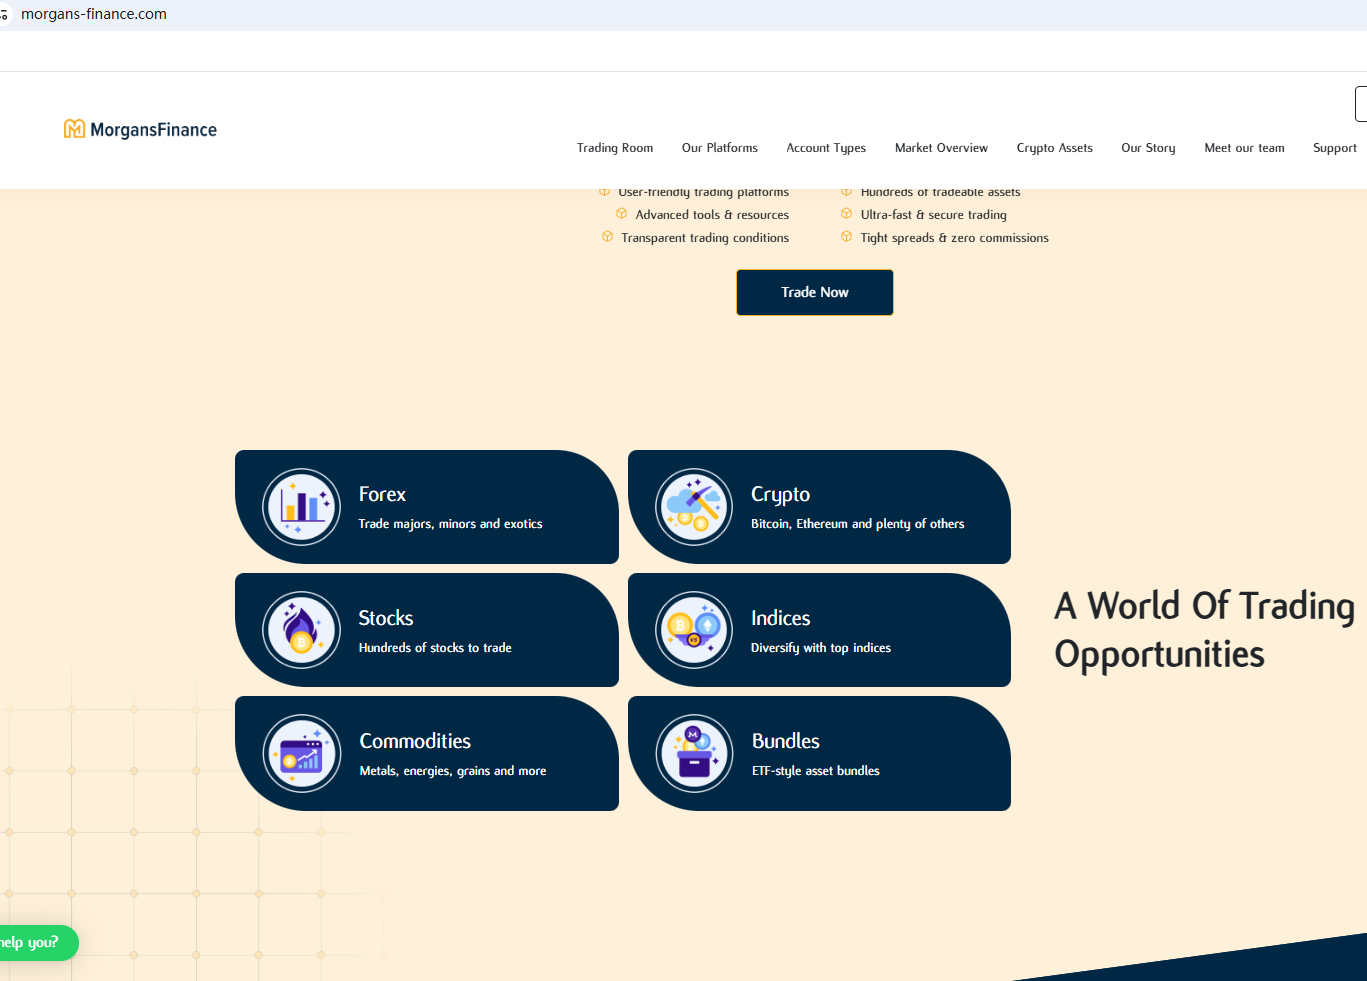Click the morgans-finance.com address bar
This screenshot has width=1367, height=981.
point(94,15)
